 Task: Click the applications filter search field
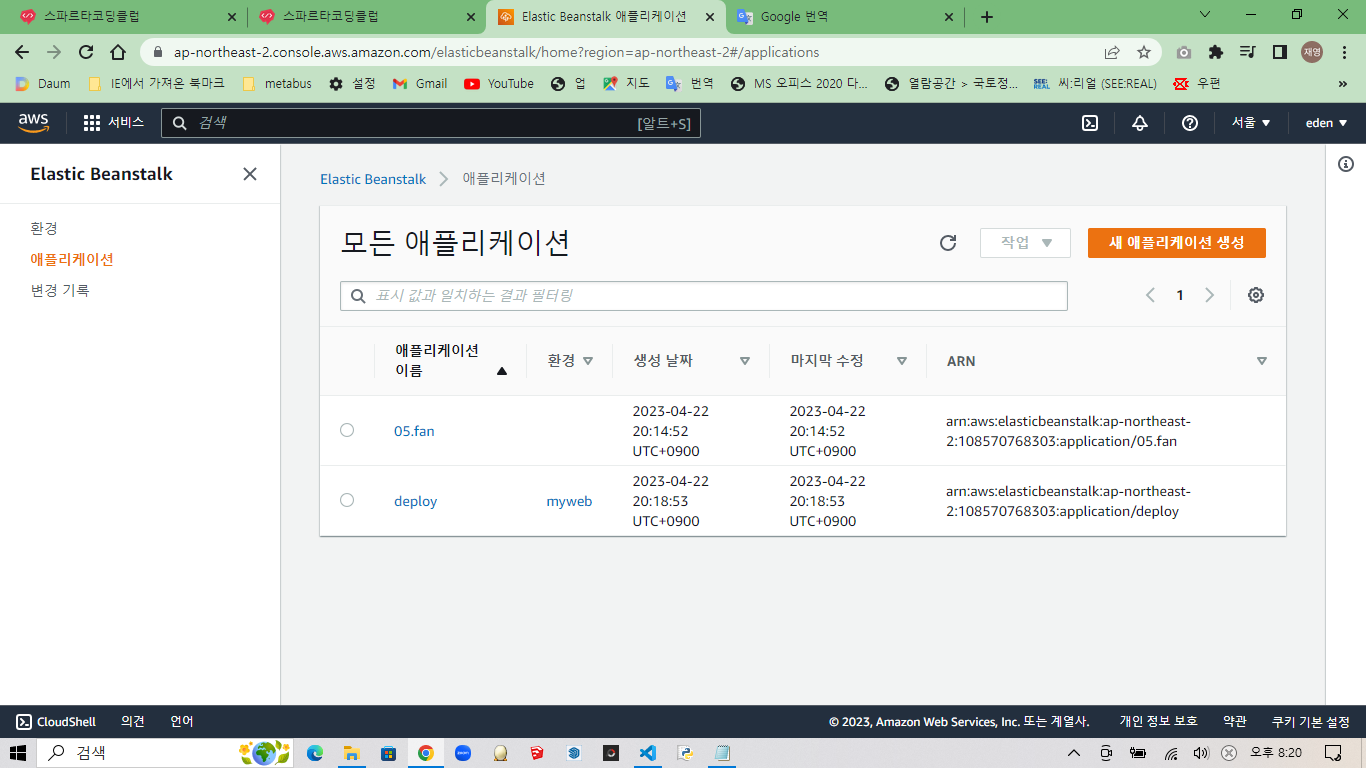pyautogui.click(x=704, y=296)
